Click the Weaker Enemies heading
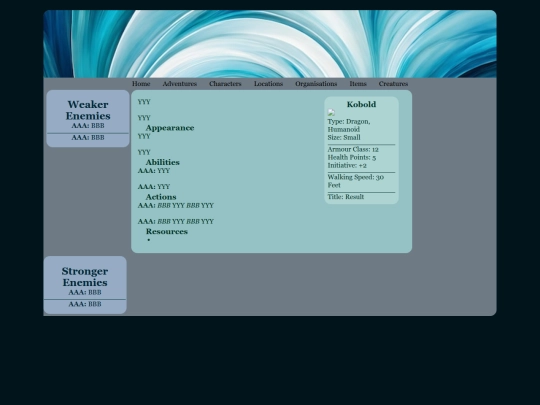The height and width of the screenshot is (405, 540). point(88,110)
